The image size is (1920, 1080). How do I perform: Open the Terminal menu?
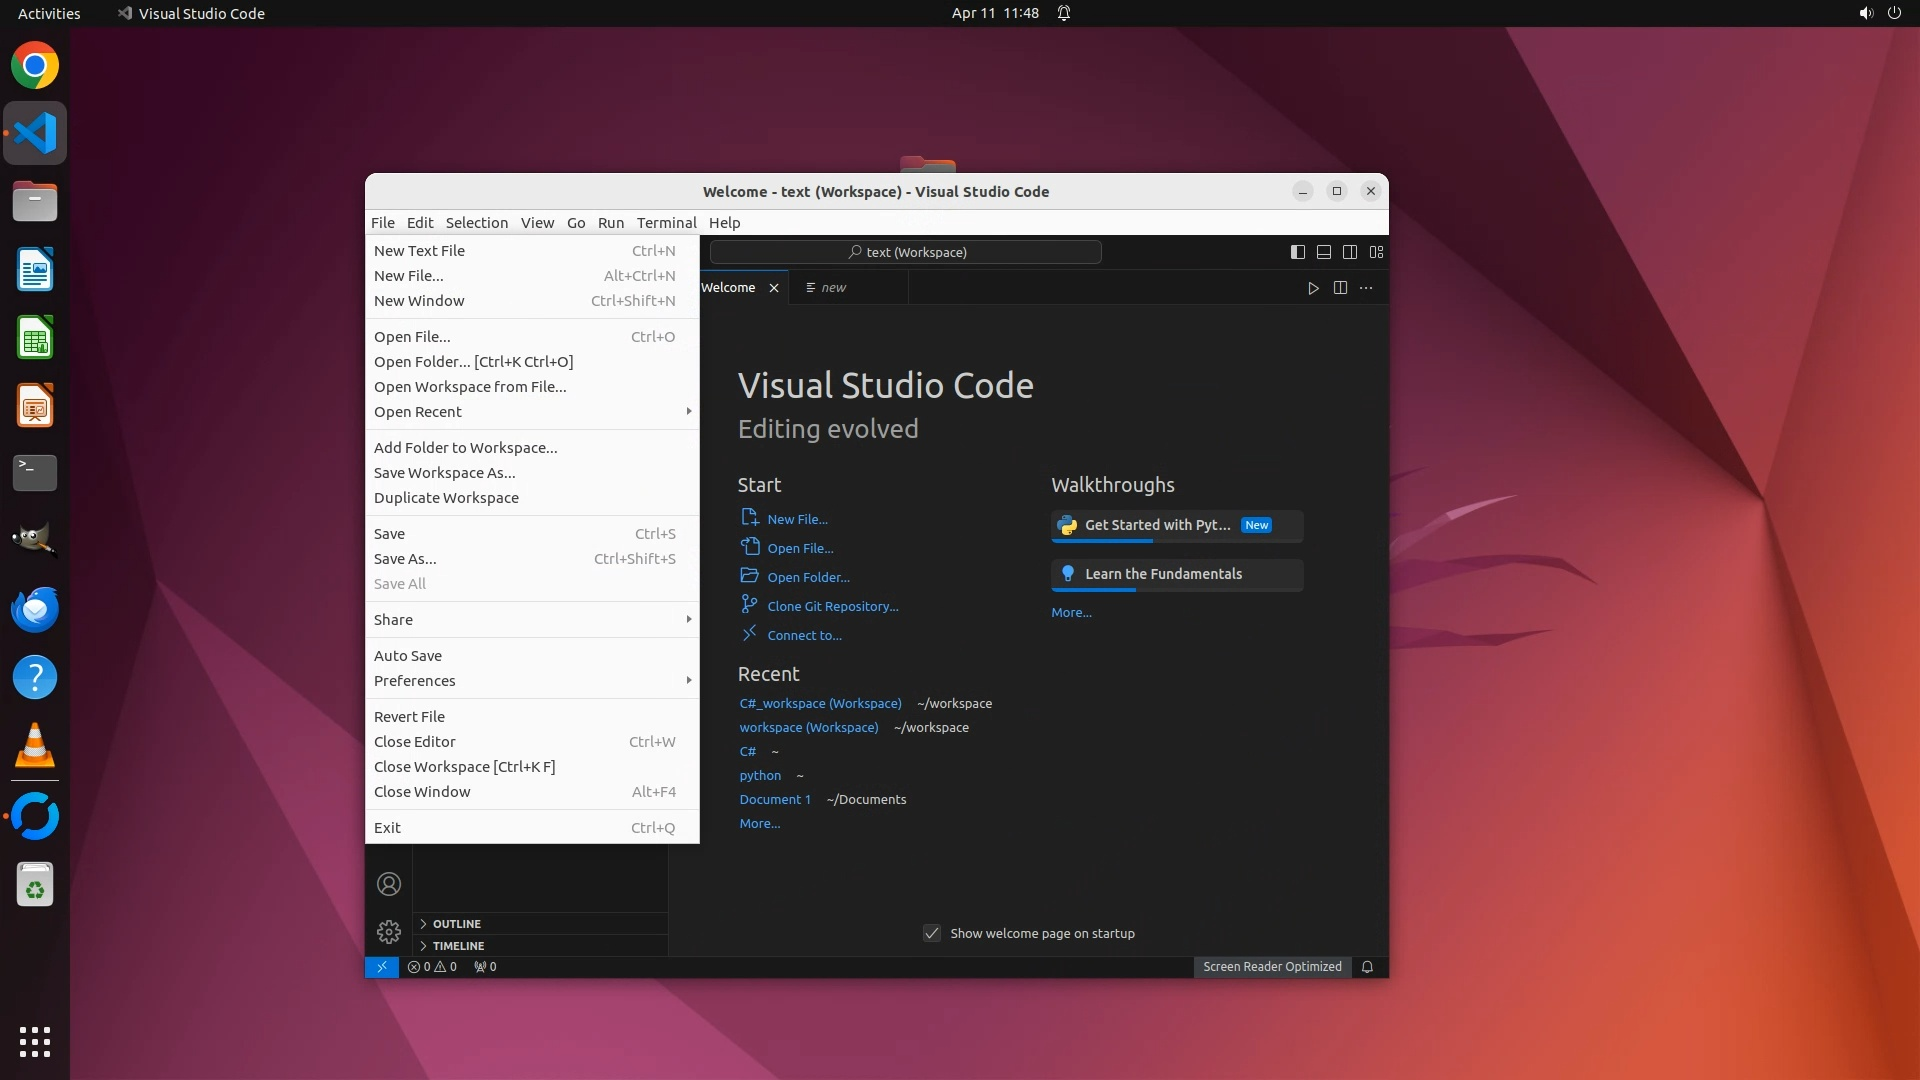666,223
